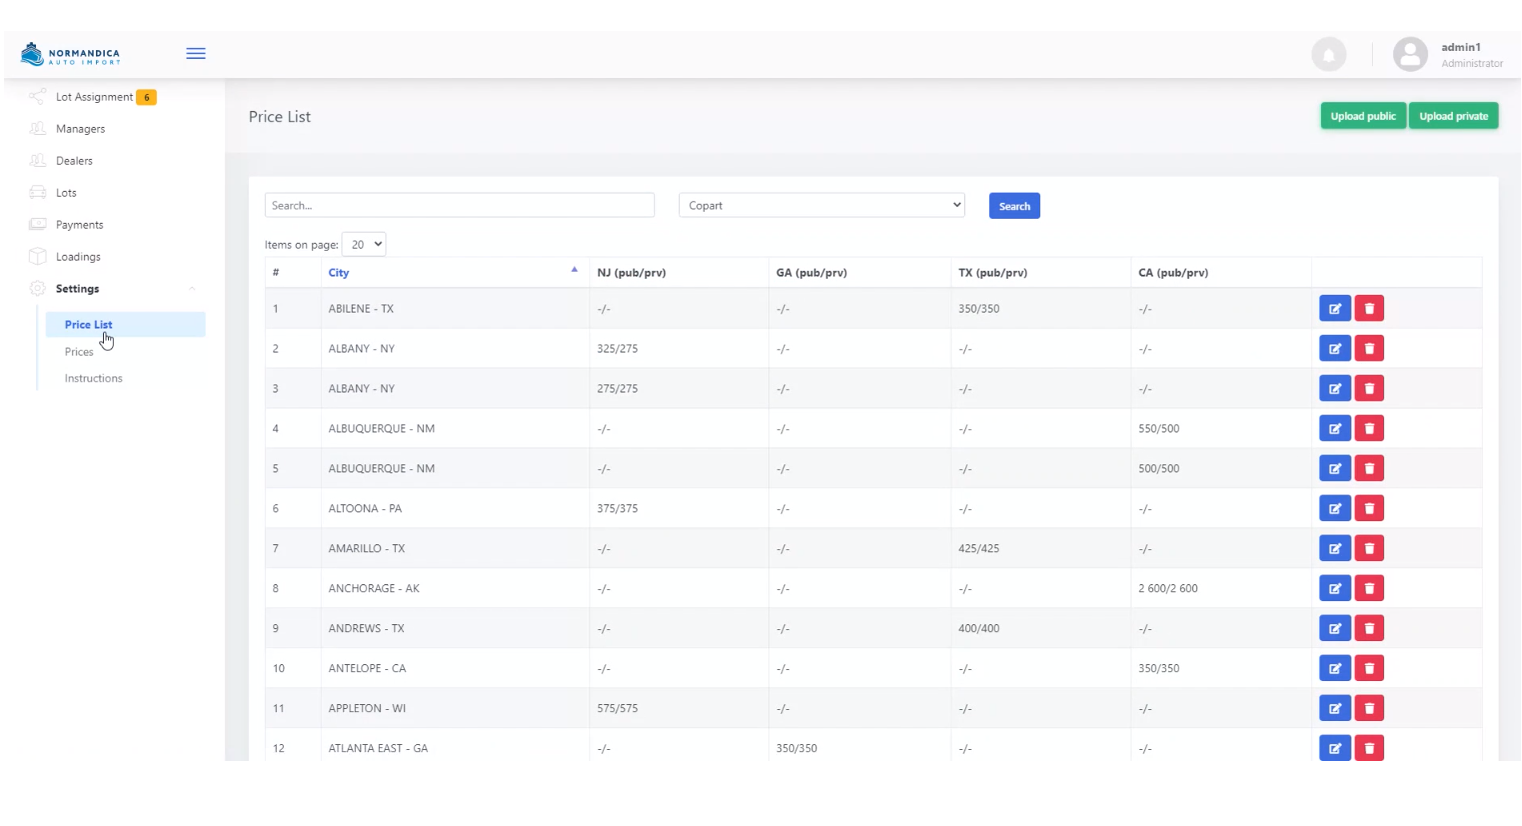Open the Payments section
The image size is (1522, 826).
(79, 225)
